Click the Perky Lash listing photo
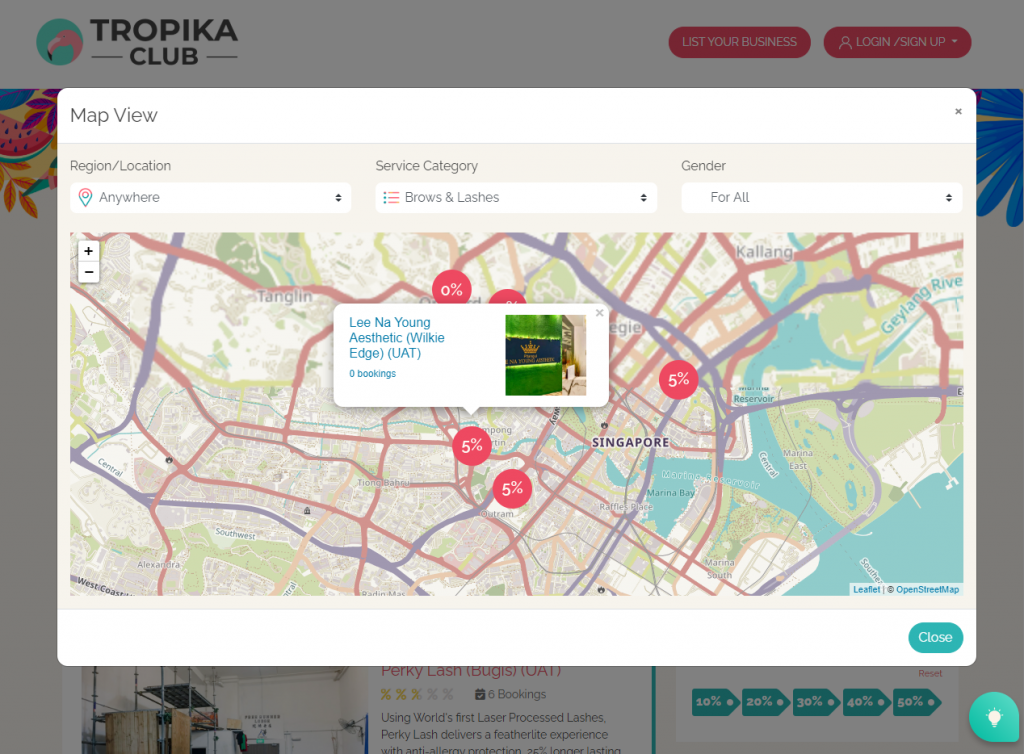This screenshot has width=1024, height=754. tap(225, 710)
